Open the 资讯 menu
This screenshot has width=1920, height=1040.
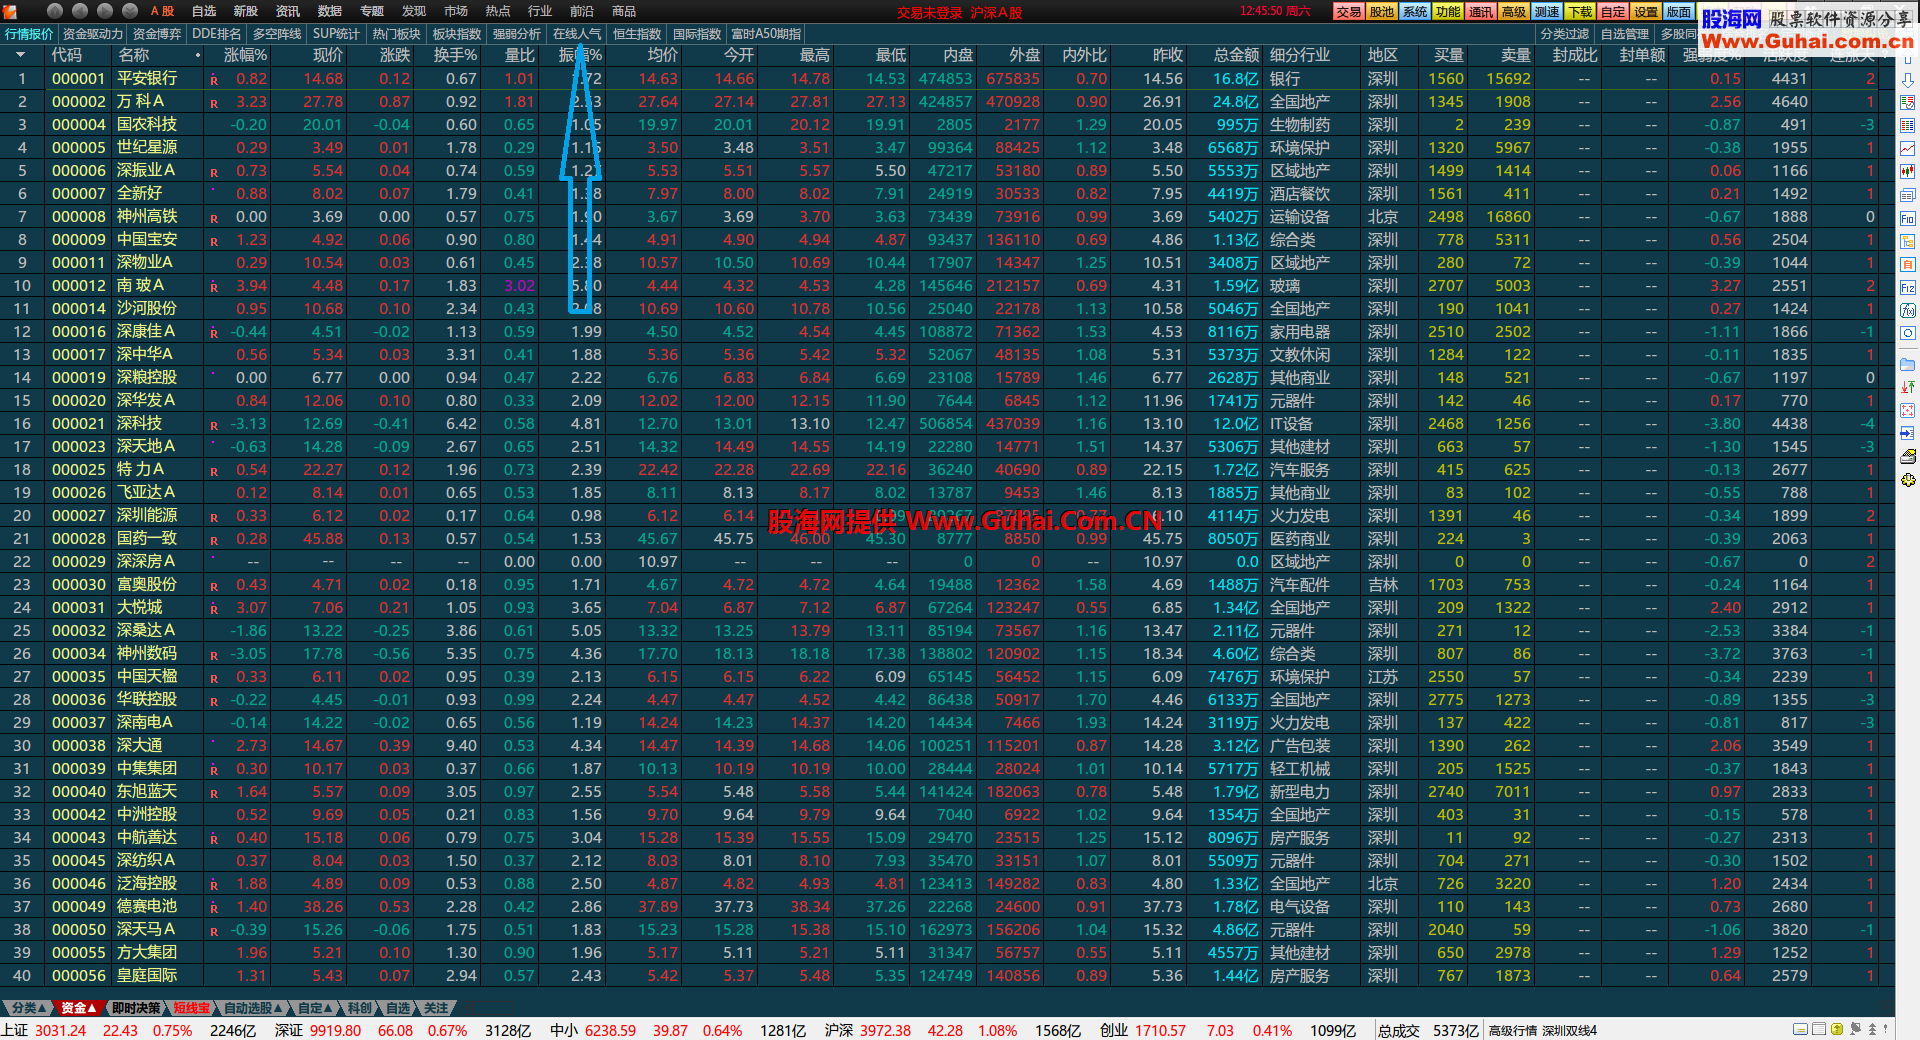click(x=288, y=11)
